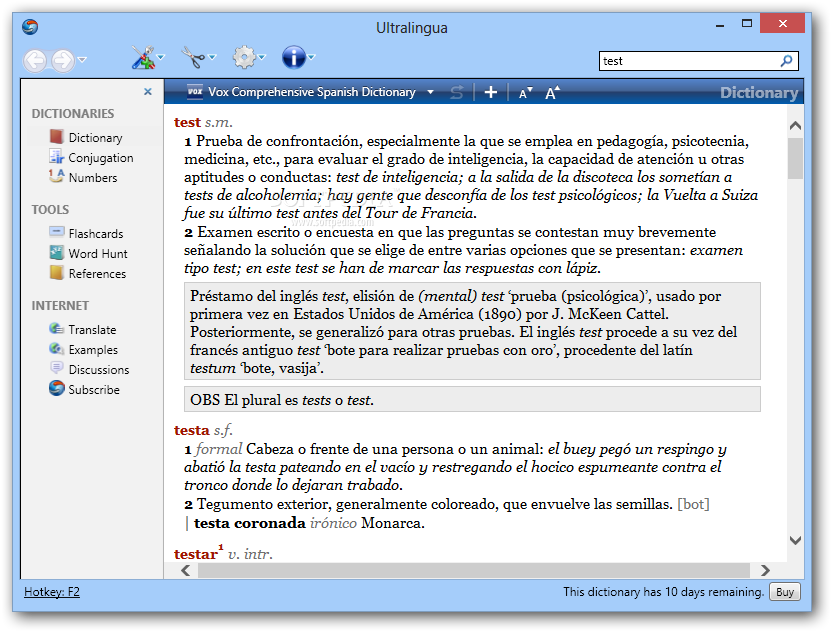Viewport: 832px width, 632px height.
Task: Click the Vox logo icon
Action: click(195, 92)
